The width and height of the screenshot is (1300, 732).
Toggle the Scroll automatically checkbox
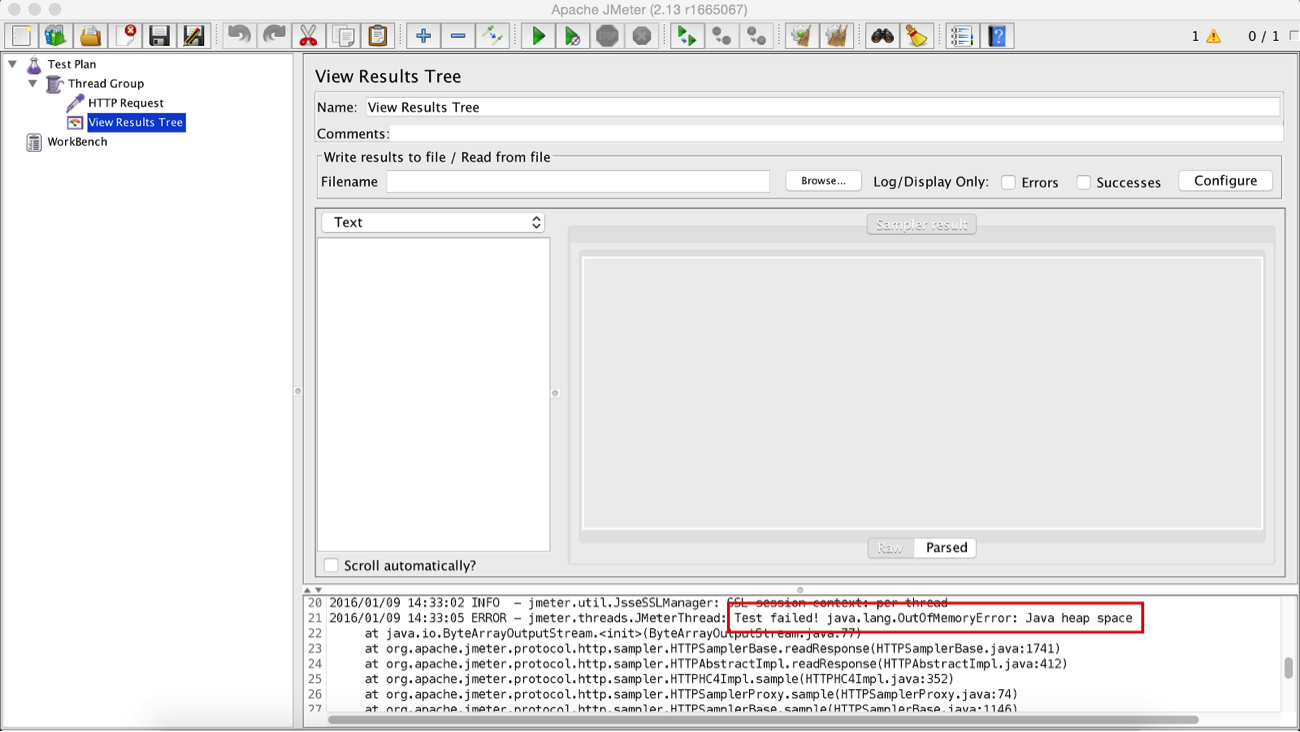point(331,565)
